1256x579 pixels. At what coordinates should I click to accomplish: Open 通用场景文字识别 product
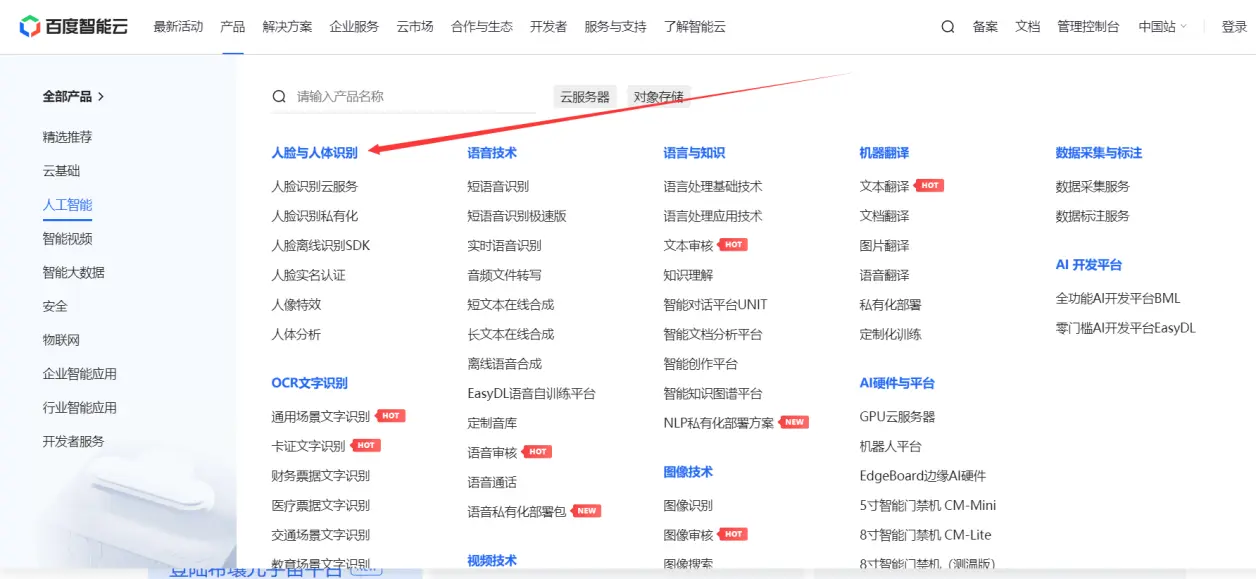320,416
